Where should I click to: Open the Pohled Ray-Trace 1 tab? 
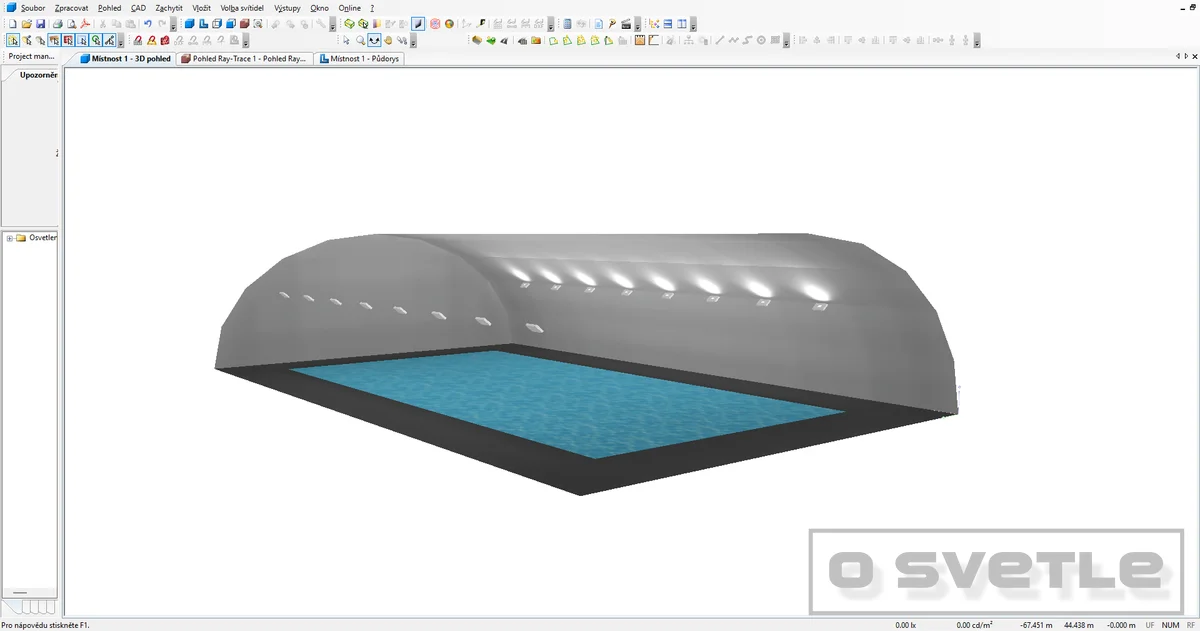coord(243,59)
